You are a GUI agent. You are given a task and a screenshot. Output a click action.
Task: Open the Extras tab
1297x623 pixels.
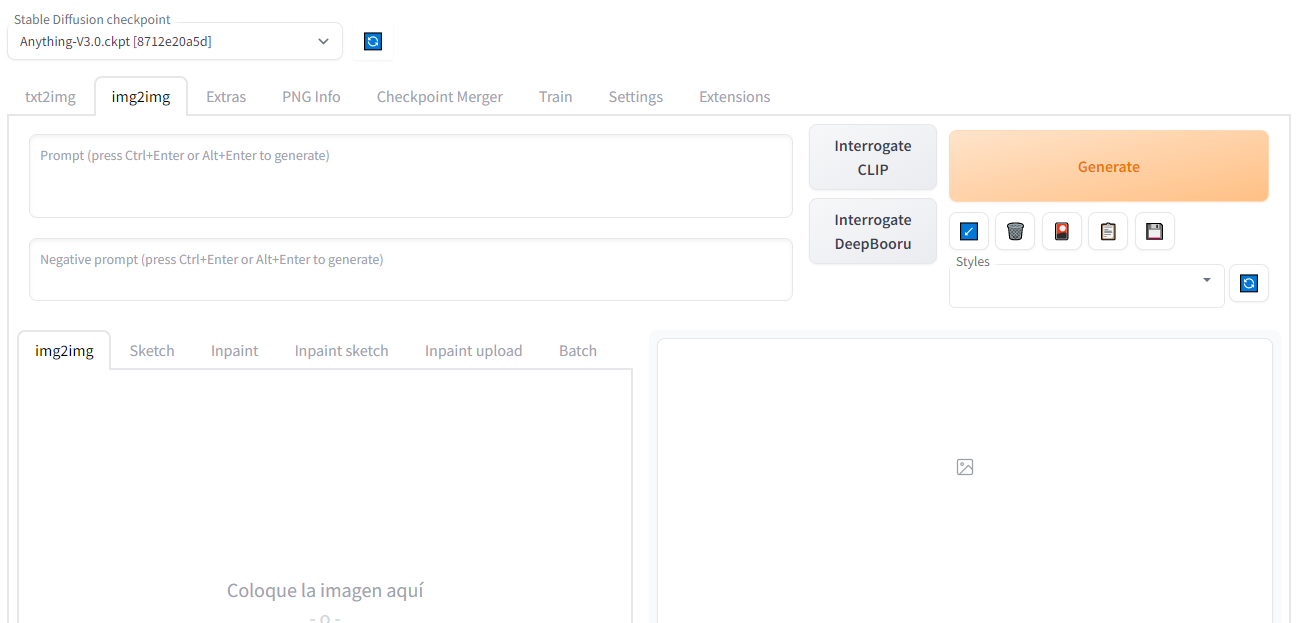click(x=226, y=97)
